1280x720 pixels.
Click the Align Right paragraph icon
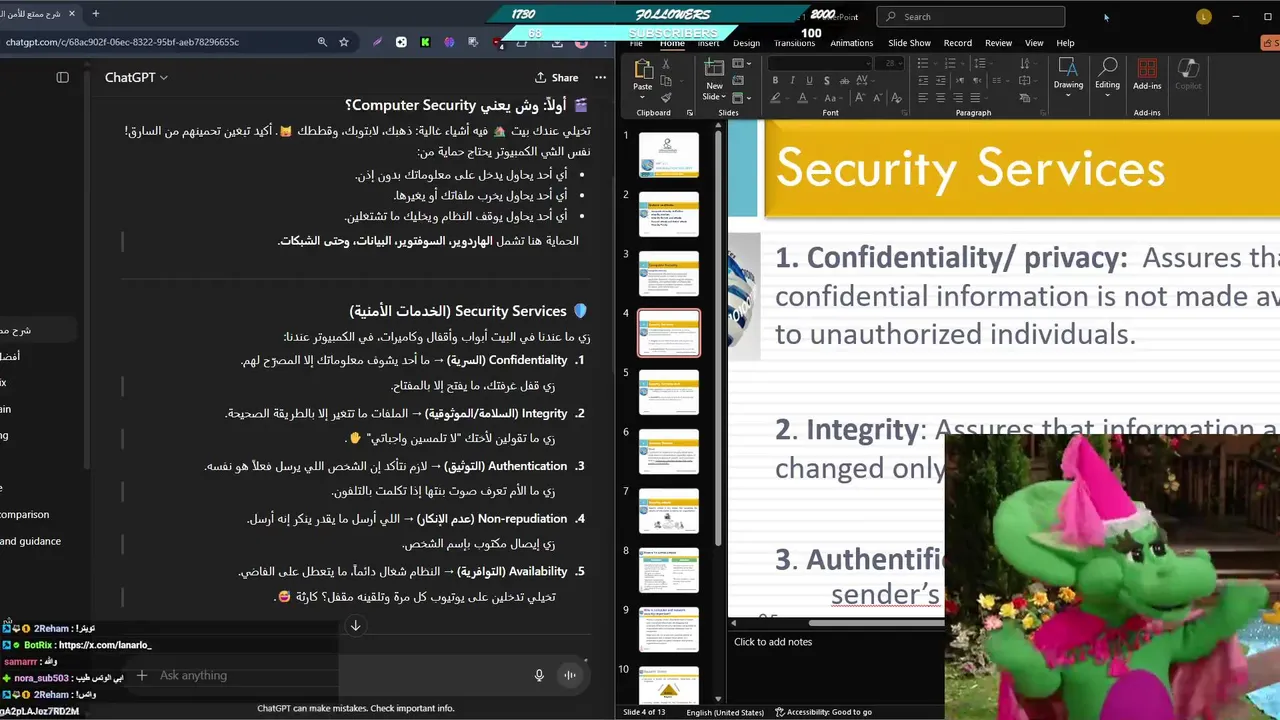click(958, 98)
